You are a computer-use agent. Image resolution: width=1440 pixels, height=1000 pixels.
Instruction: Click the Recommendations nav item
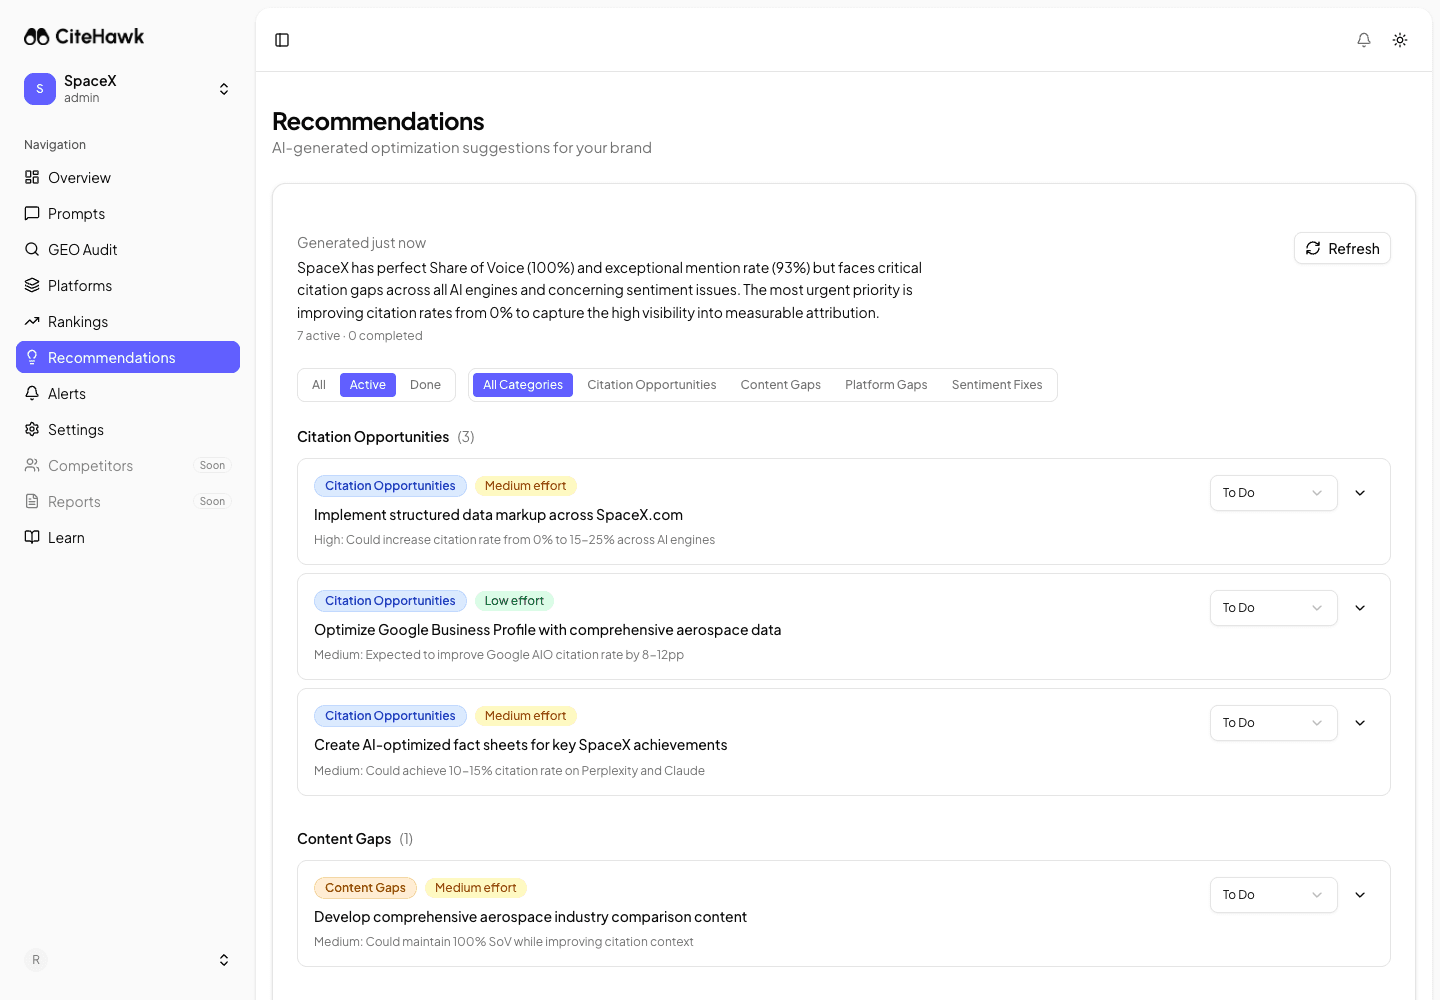[128, 357]
